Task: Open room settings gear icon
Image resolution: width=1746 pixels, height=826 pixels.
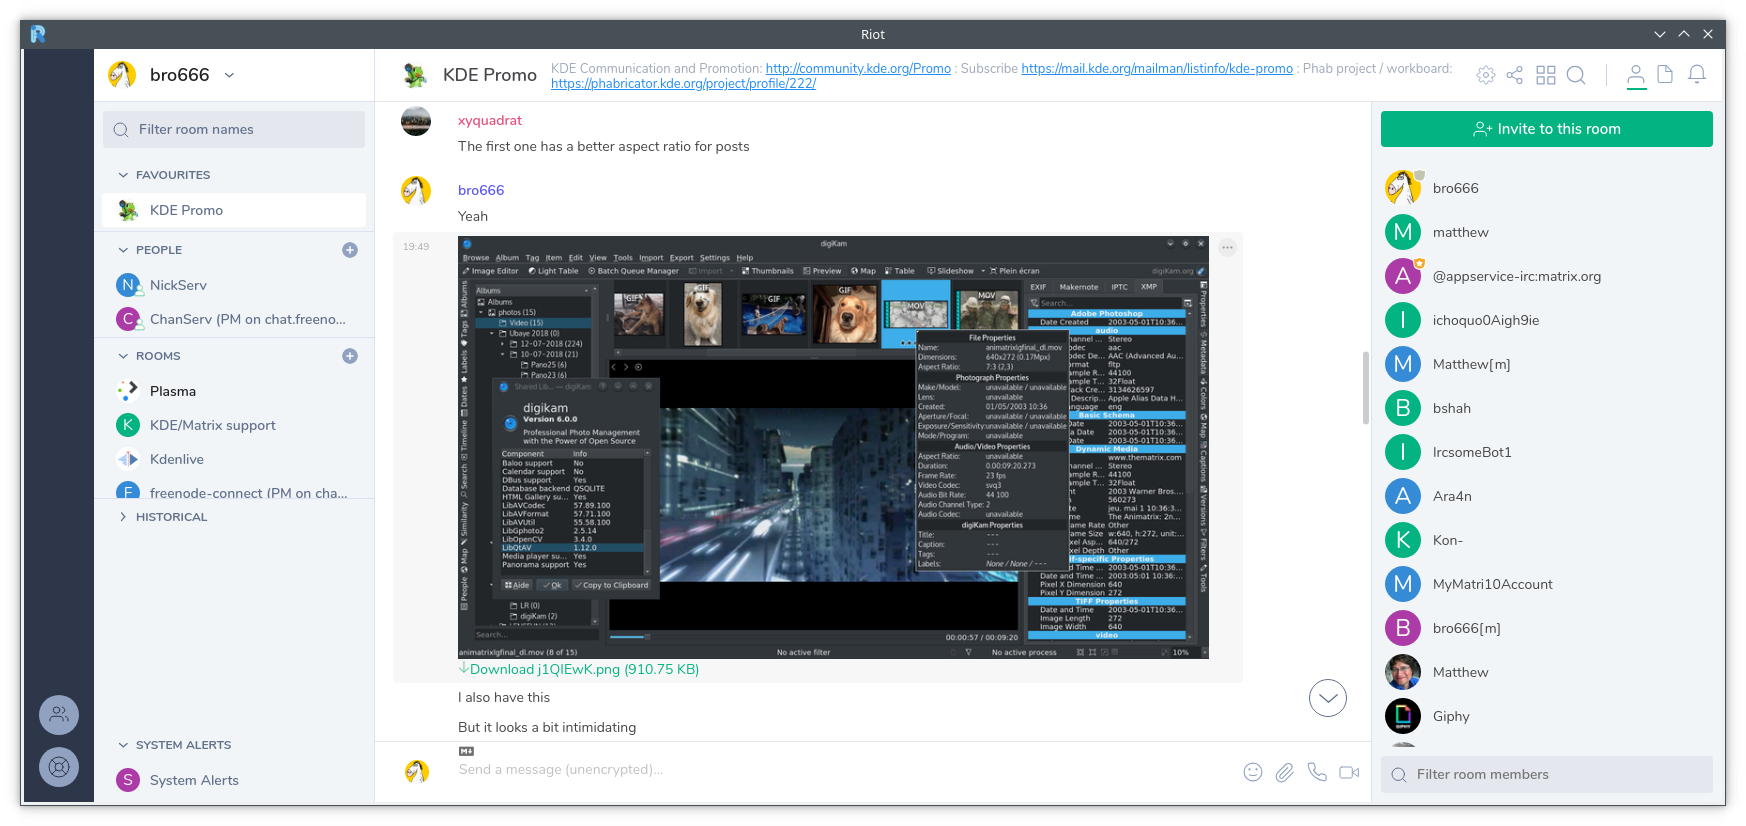Action: [1486, 75]
